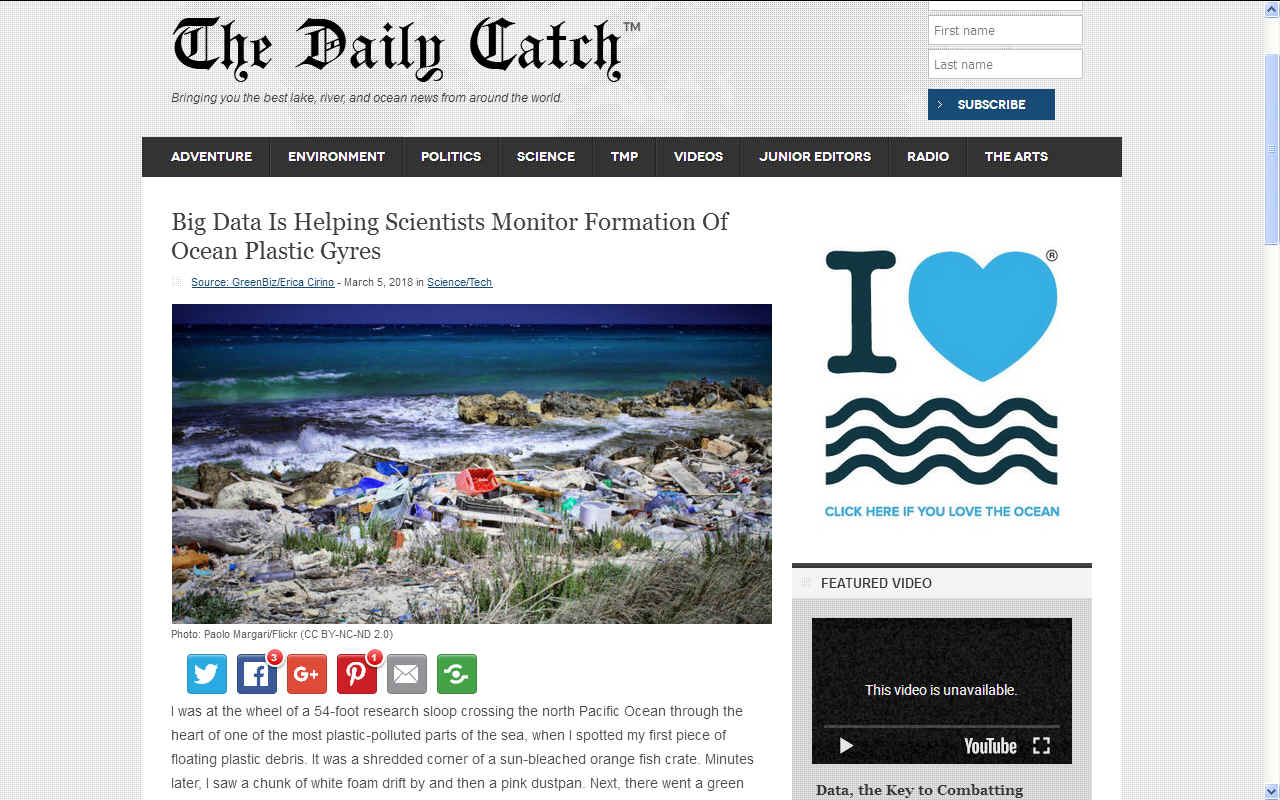Image resolution: width=1280 pixels, height=800 pixels.
Task: Open the Science/Tech category link
Action: tap(460, 282)
